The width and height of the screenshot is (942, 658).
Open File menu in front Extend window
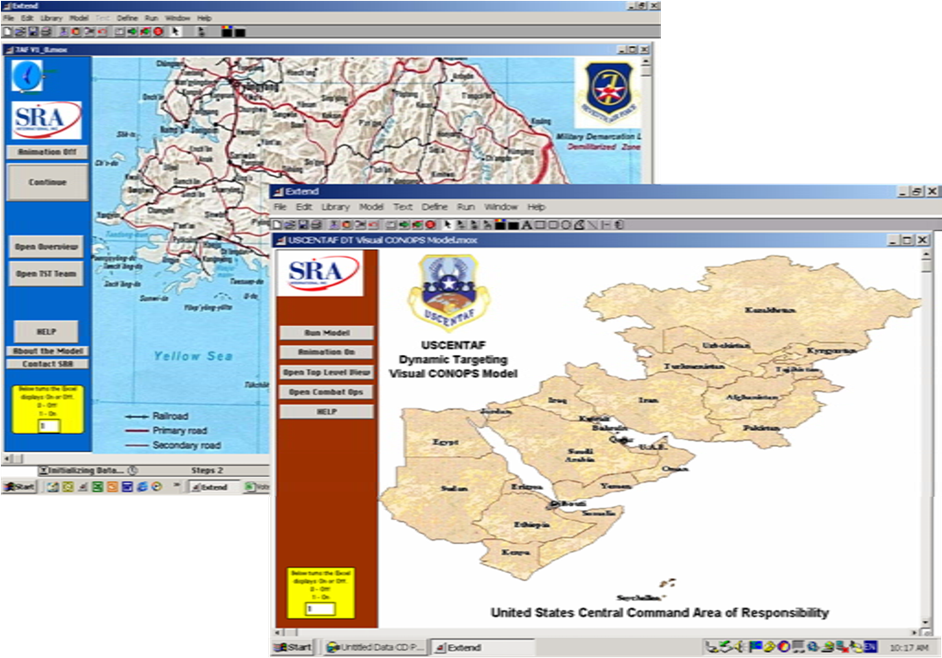click(279, 207)
